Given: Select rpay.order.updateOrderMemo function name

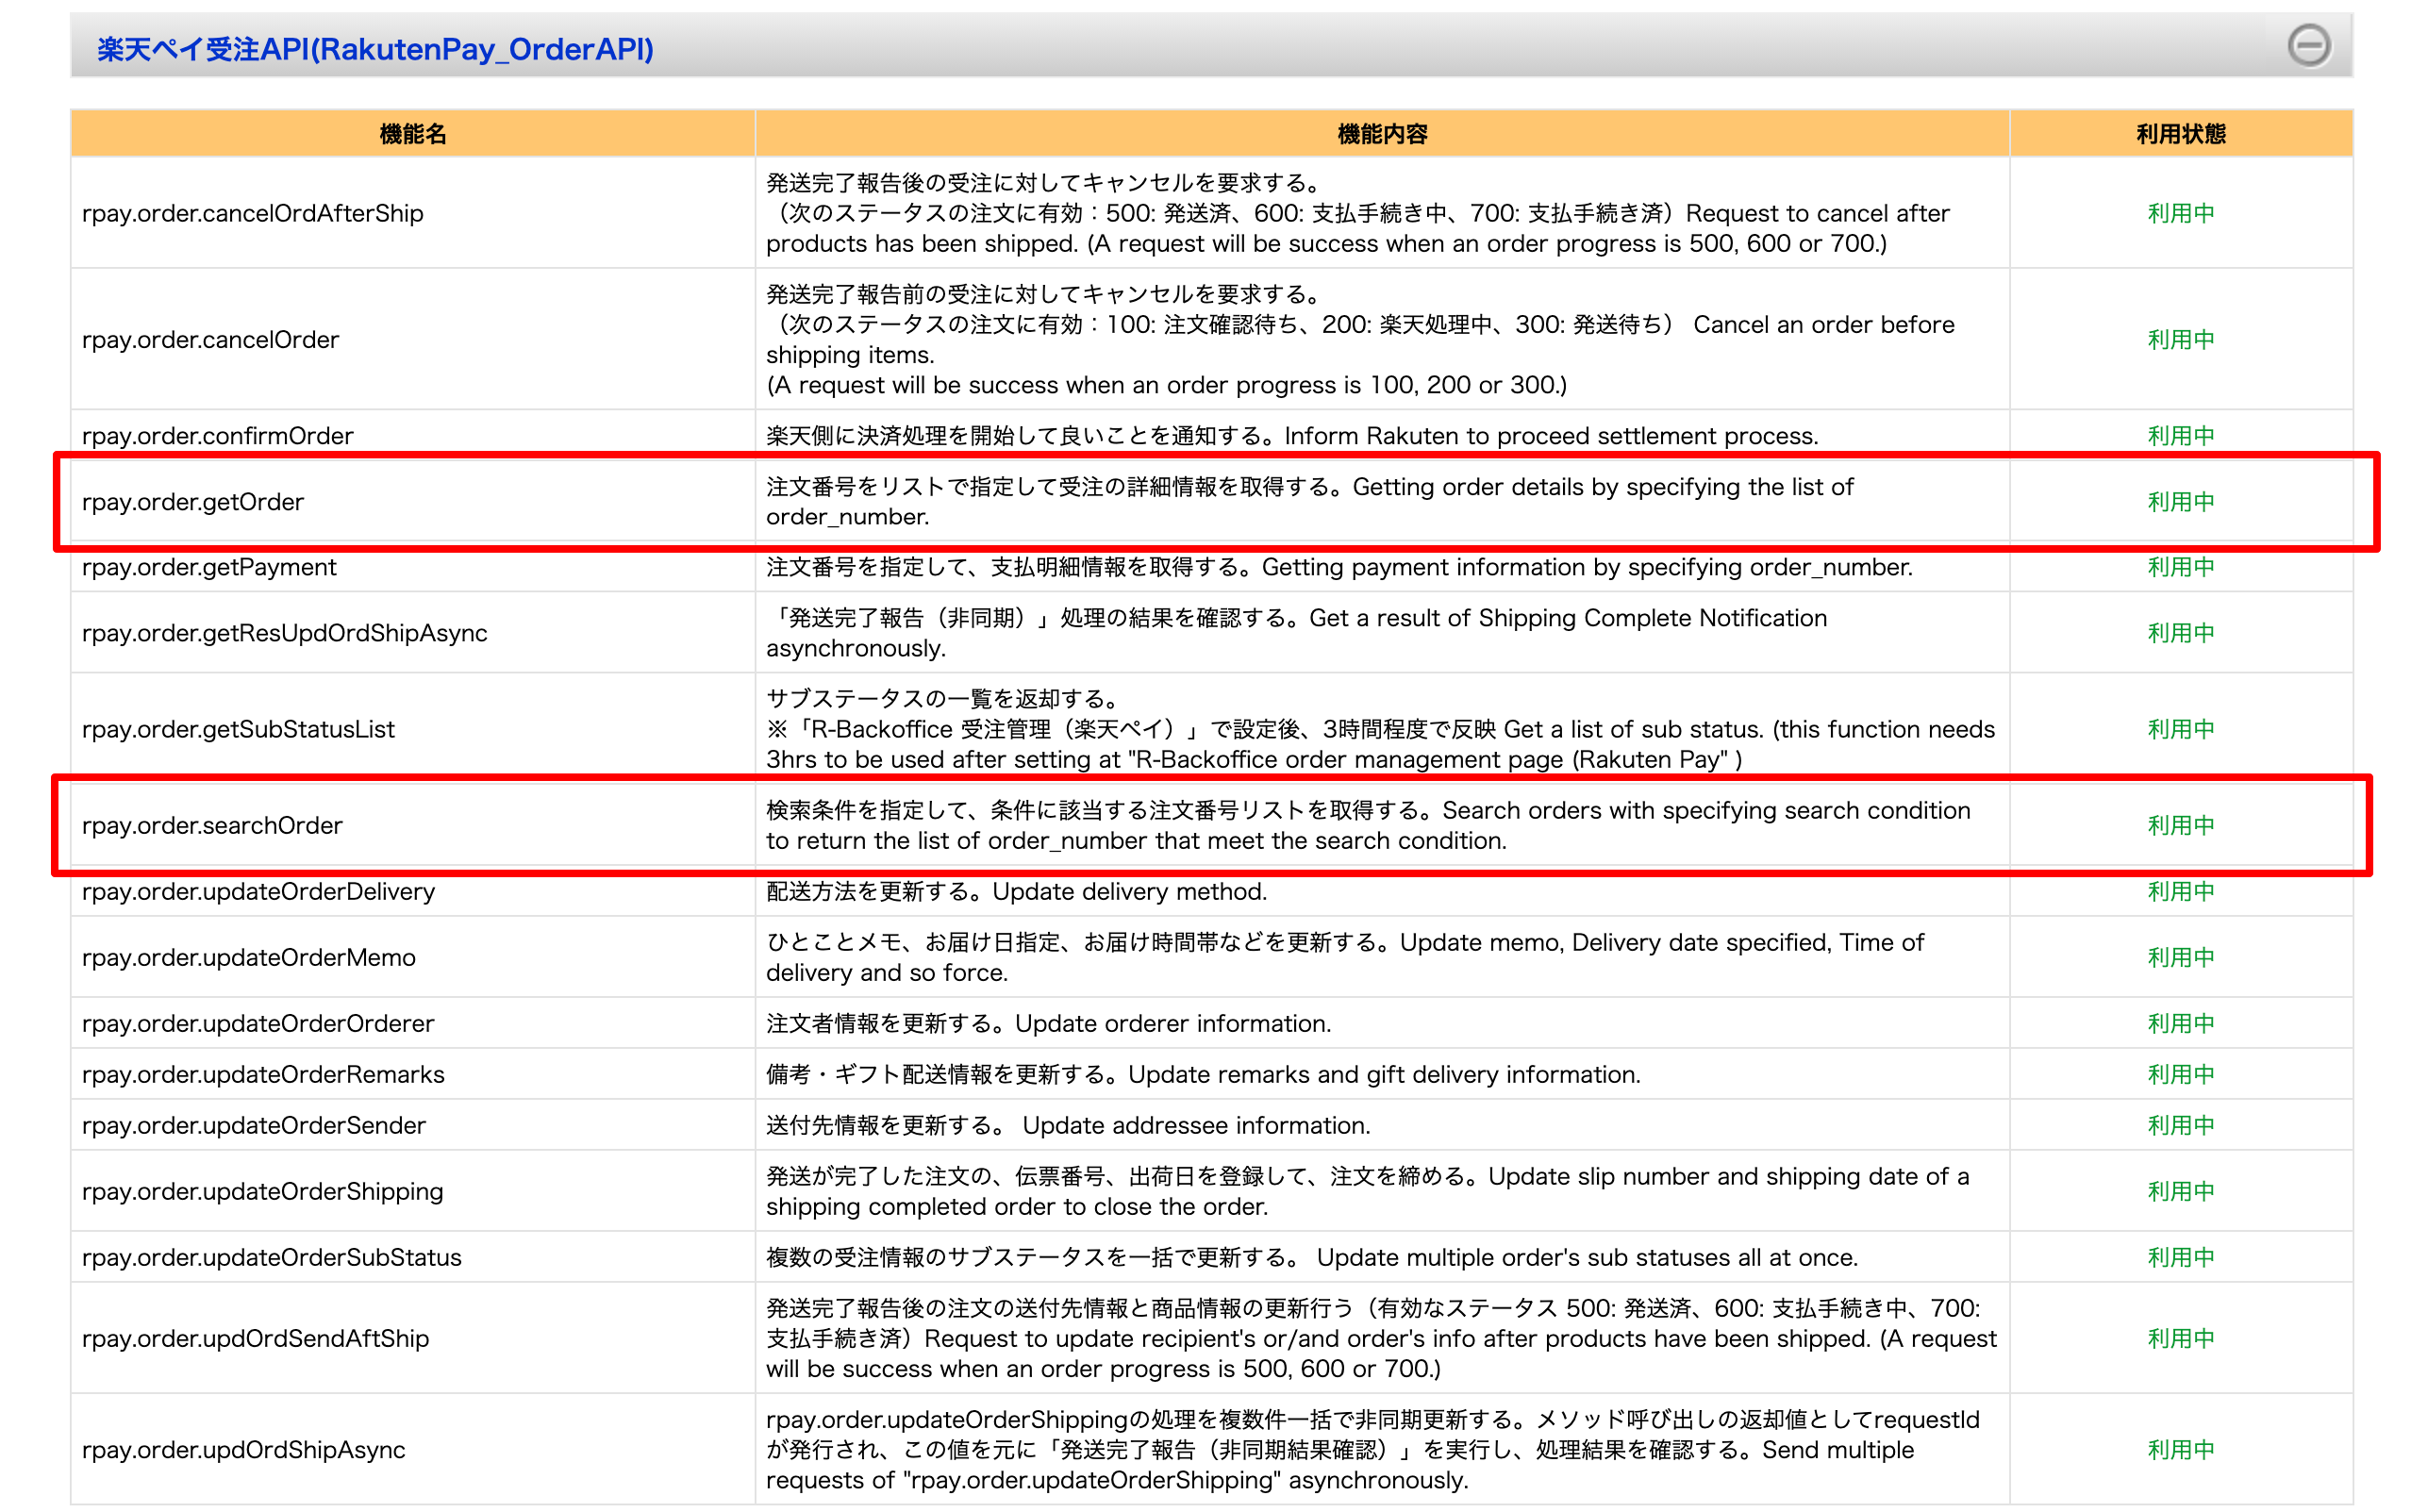Looking at the screenshot, I should pyautogui.click(x=248, y=958).
